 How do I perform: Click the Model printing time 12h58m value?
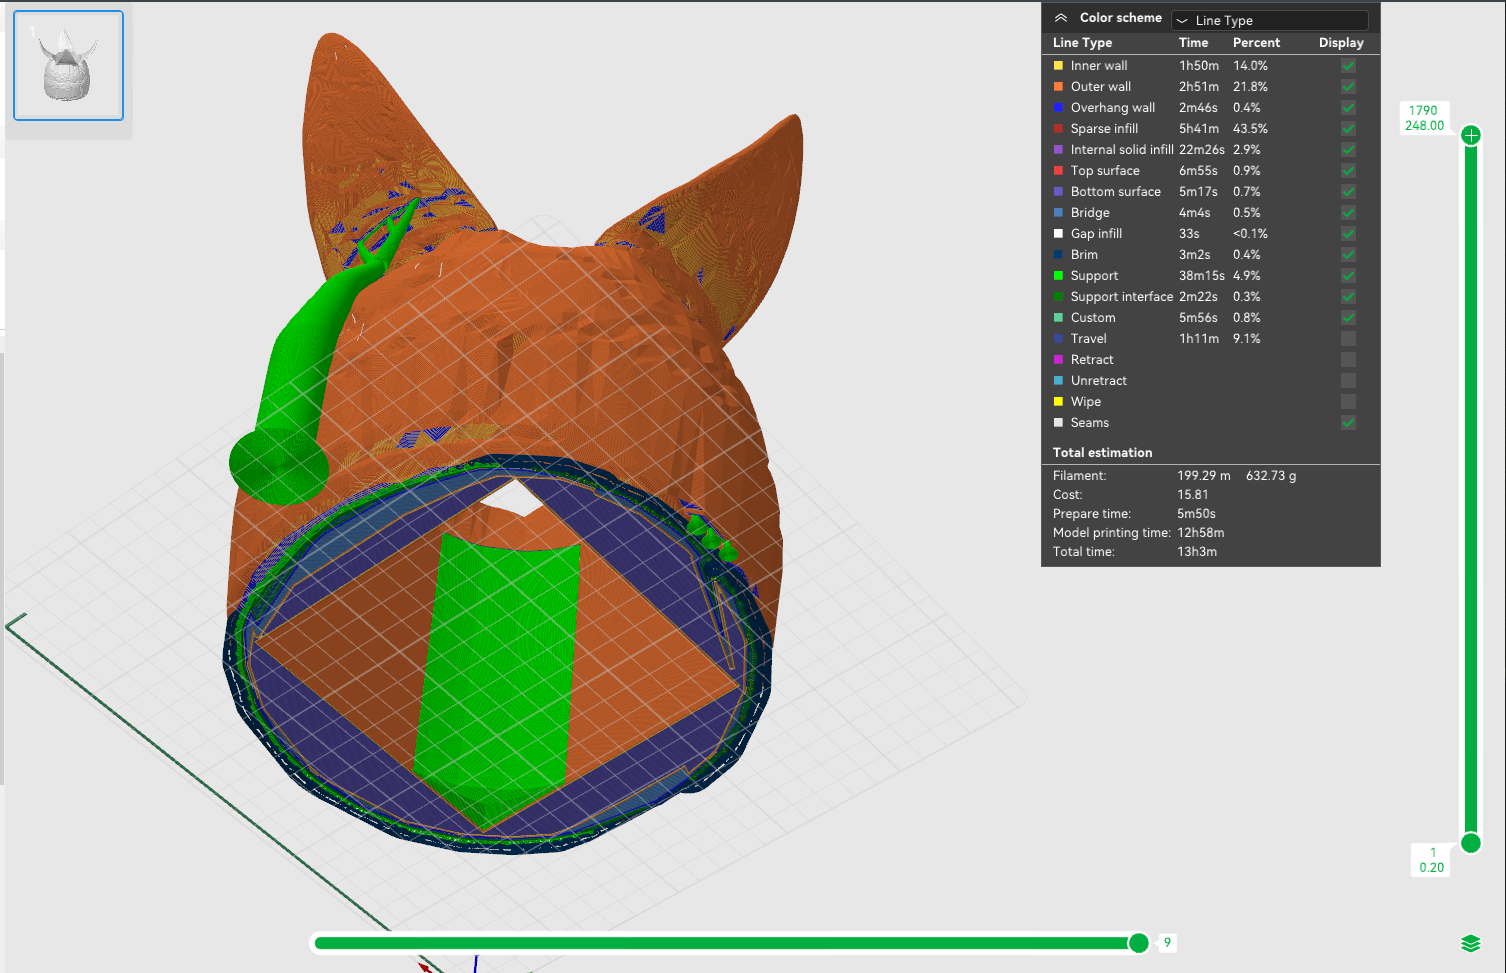click(1201, 533)
